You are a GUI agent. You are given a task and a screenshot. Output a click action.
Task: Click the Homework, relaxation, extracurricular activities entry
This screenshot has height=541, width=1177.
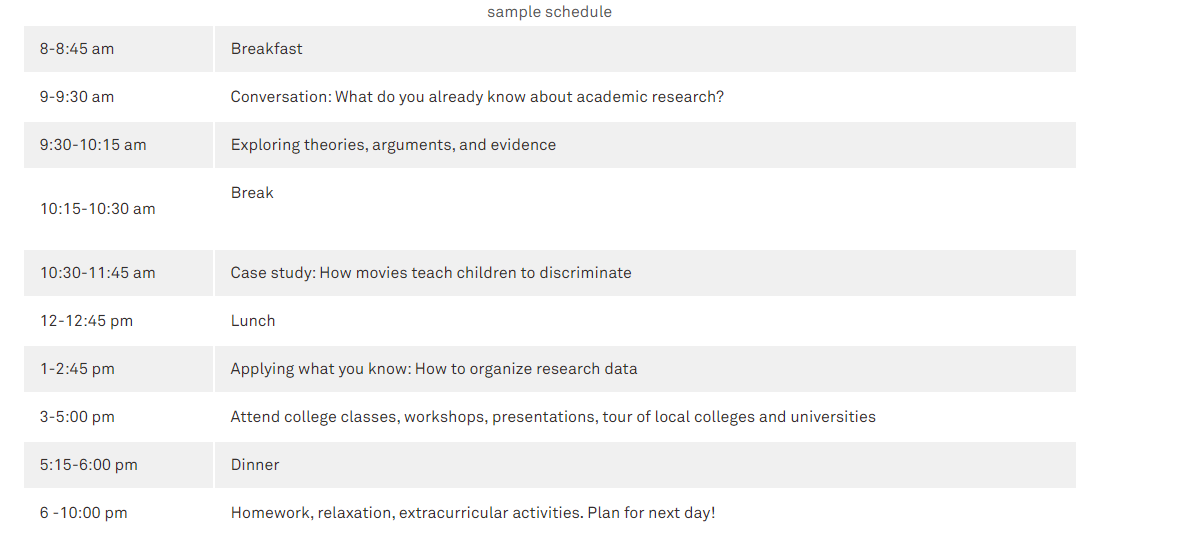click(473, 513)
